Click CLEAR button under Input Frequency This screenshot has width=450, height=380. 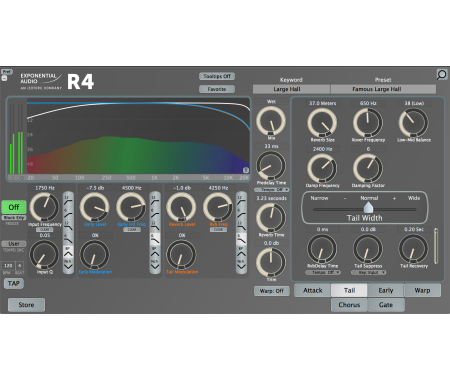tap(45, 230)
